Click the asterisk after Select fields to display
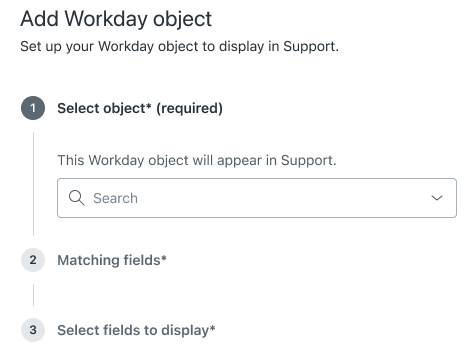Viewport: 476px width, 362px height. point(212,328)
